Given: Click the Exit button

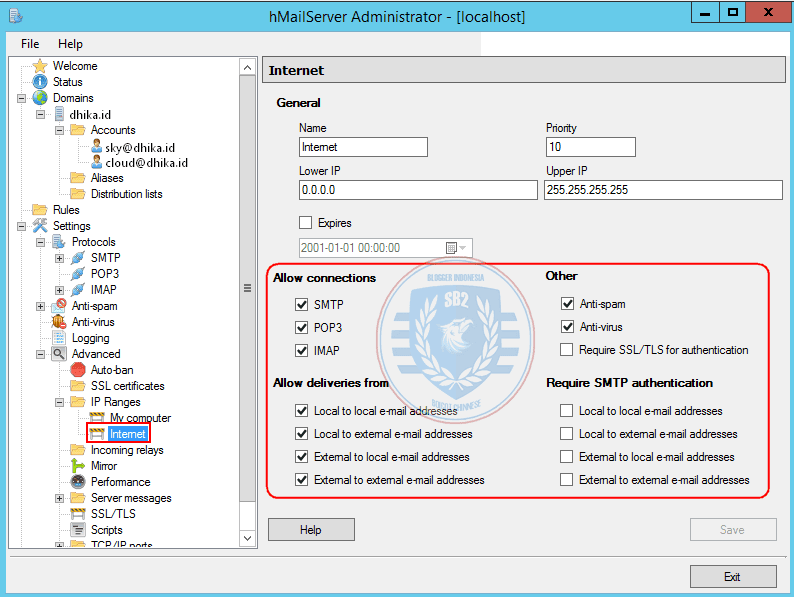Looking at the screenshot, I should (x=733, y=577).
